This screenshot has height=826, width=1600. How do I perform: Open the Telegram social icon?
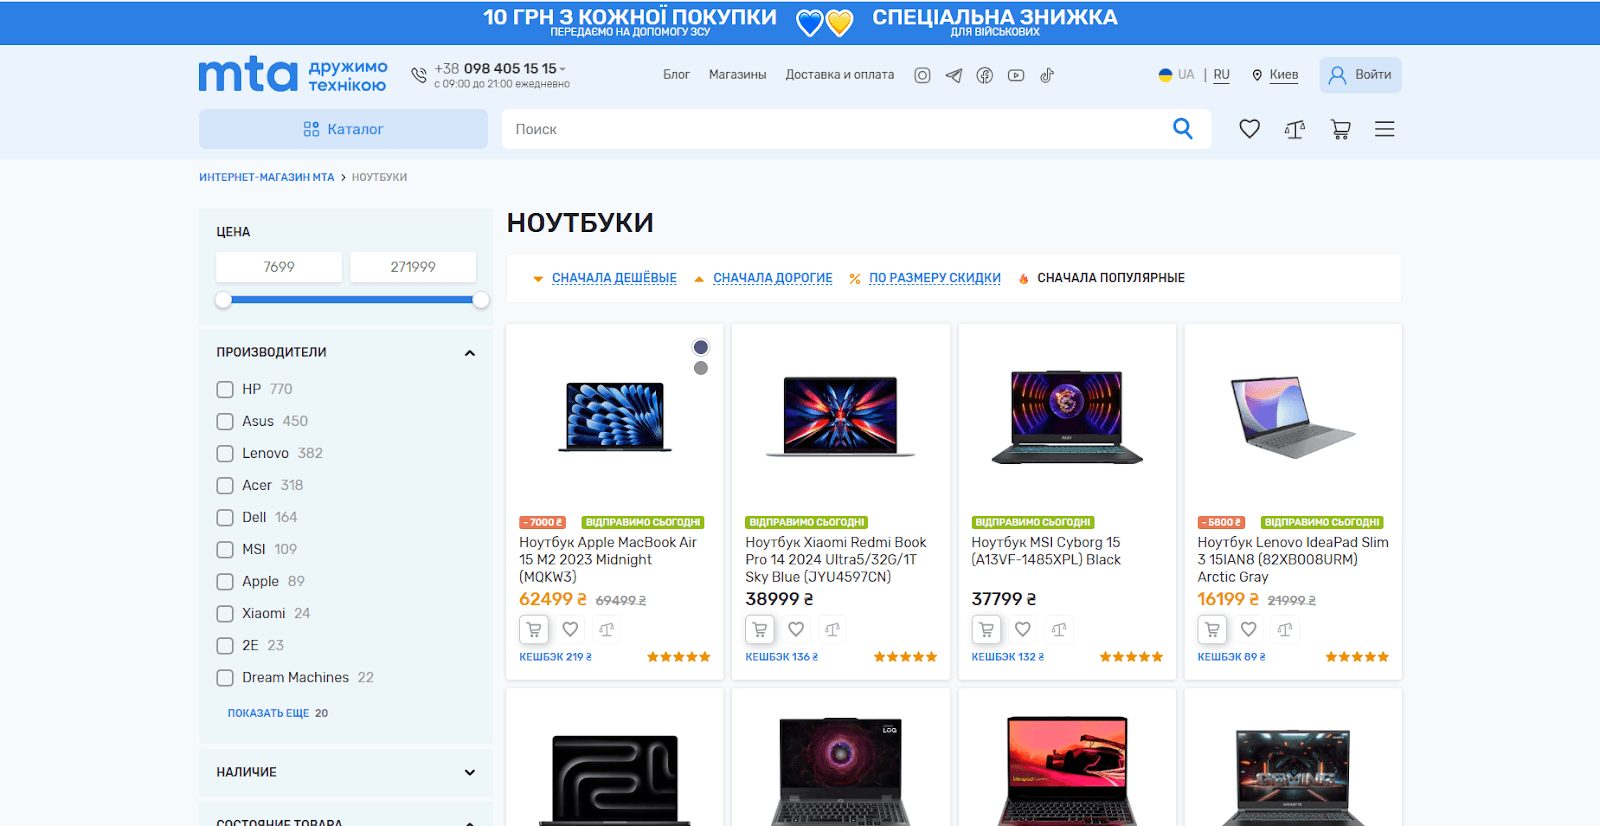click(954, 75)
